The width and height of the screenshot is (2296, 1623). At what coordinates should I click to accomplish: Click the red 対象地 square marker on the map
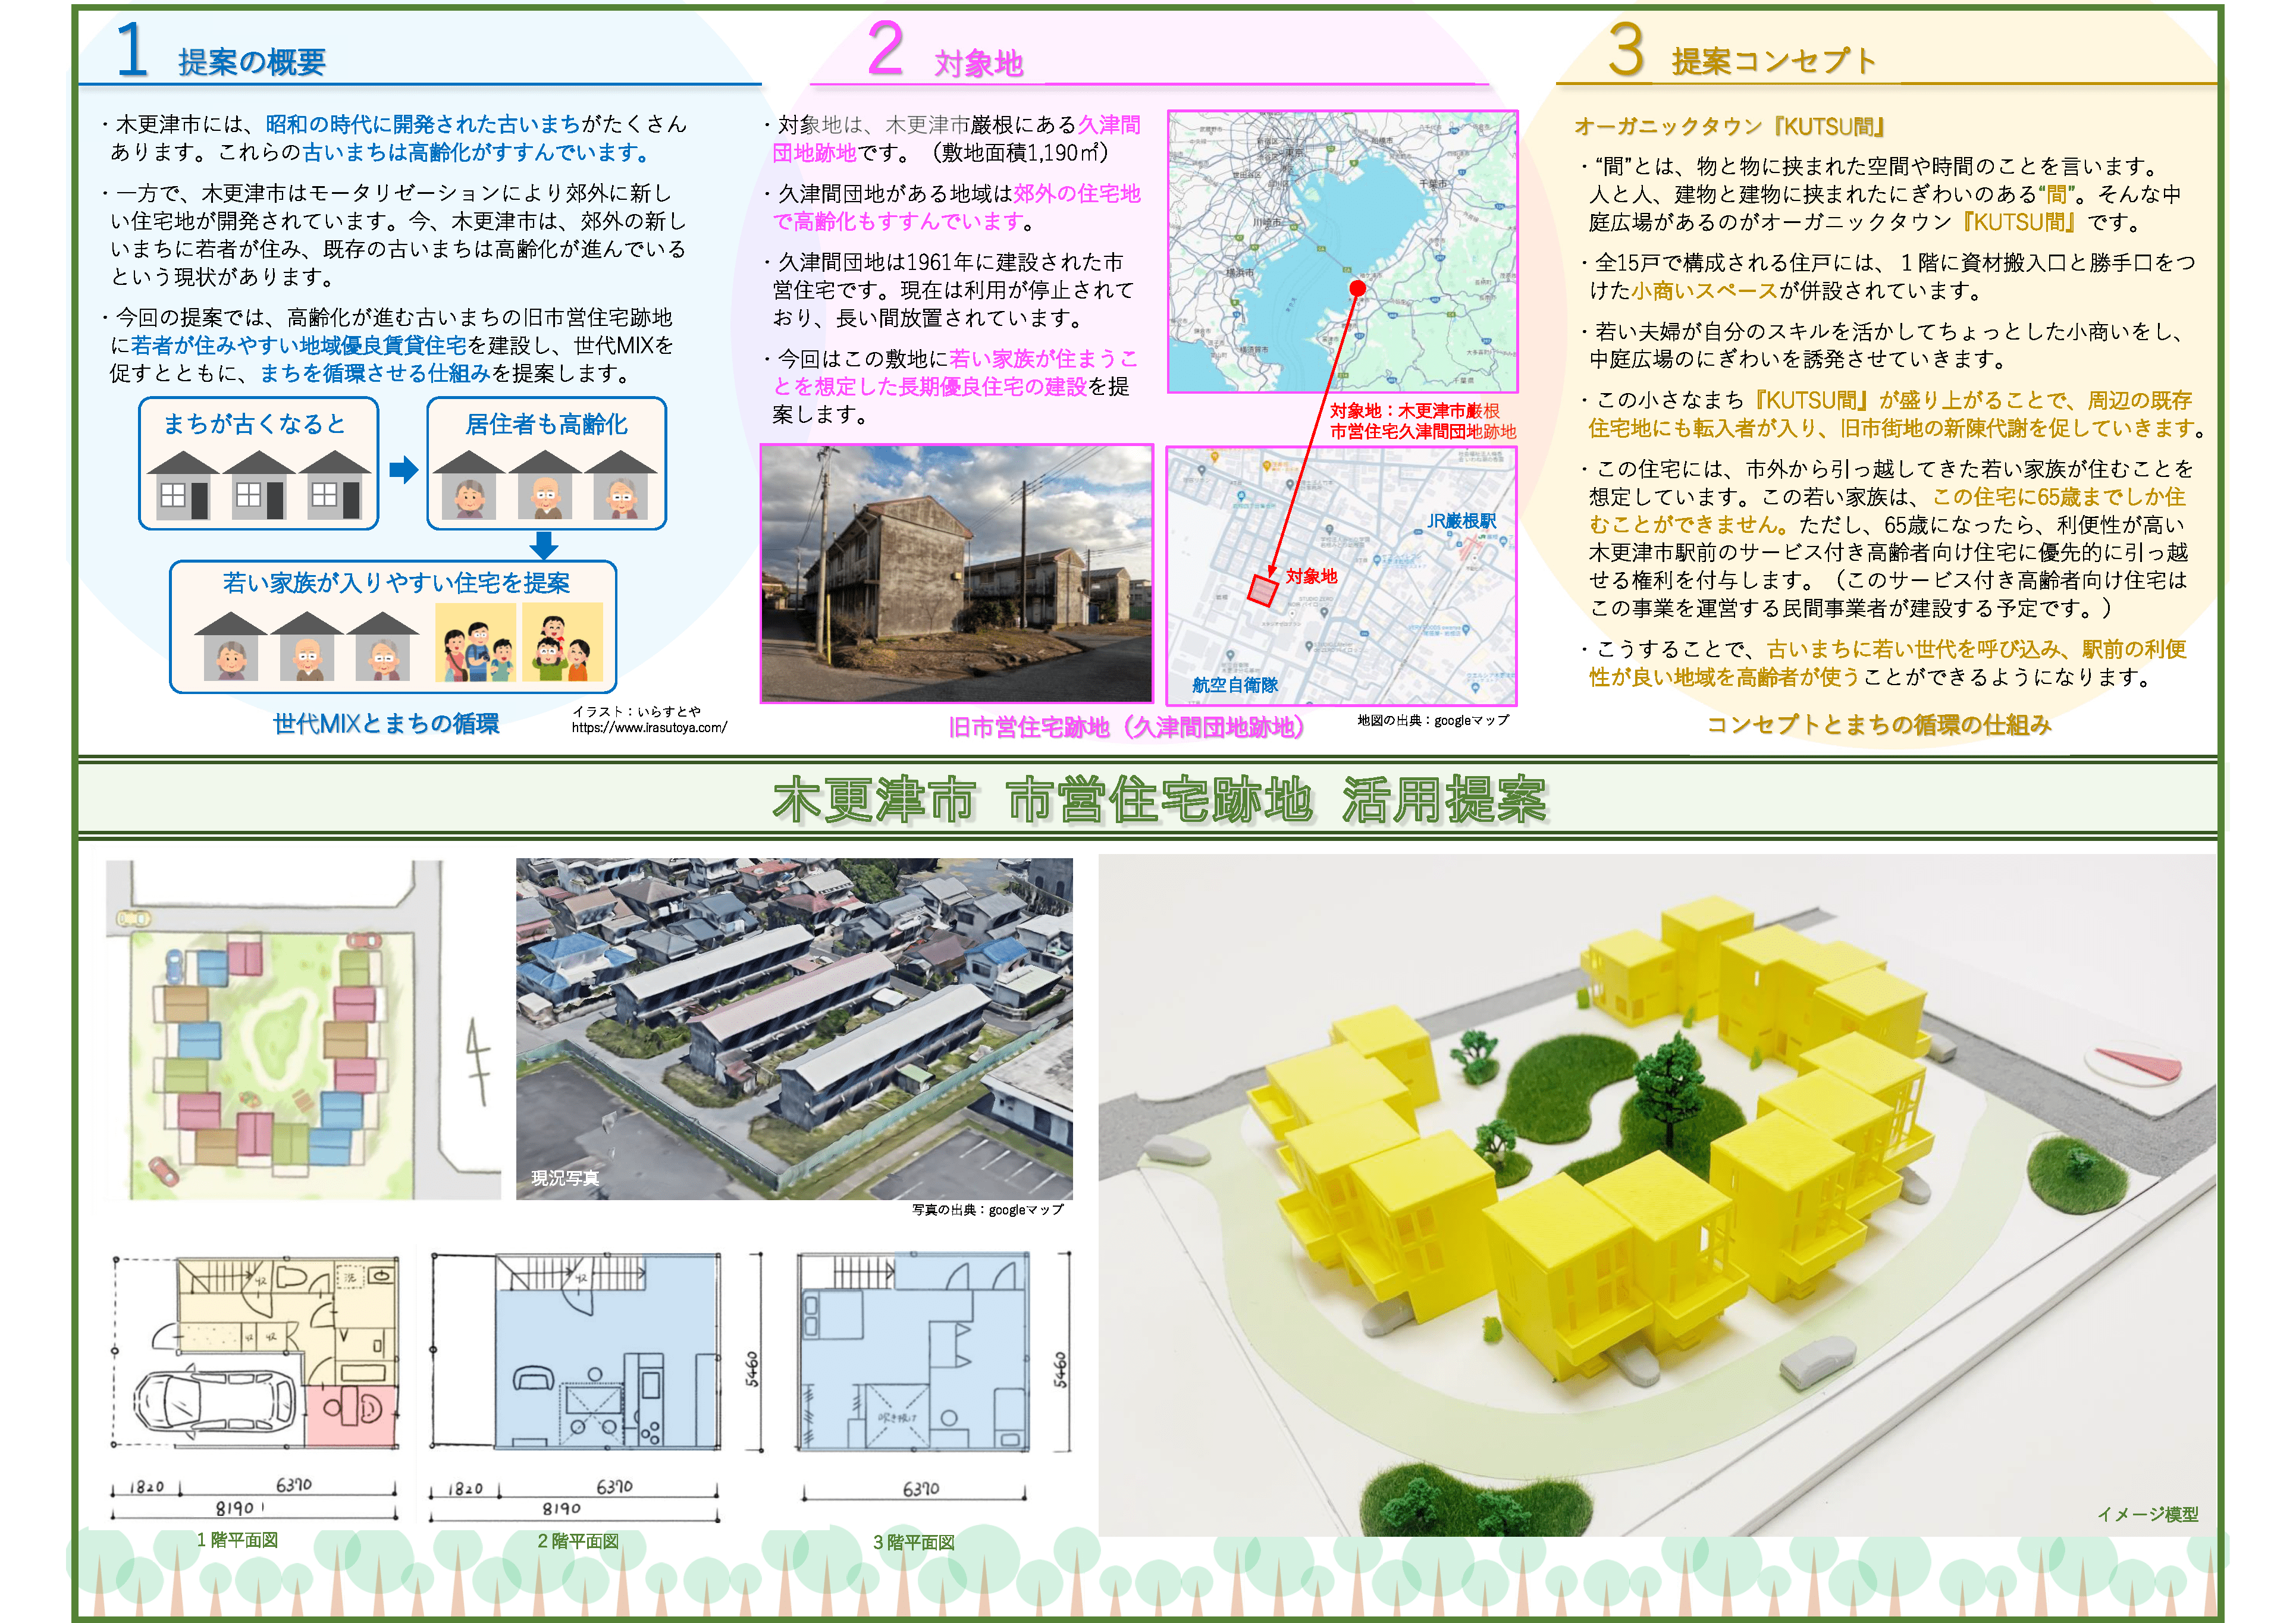click(x=1263, y=590)
